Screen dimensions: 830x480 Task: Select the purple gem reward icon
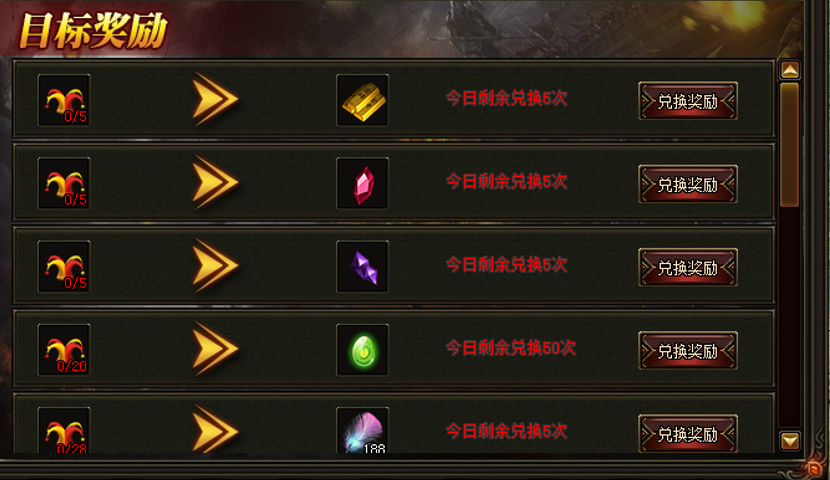point(363,267)
